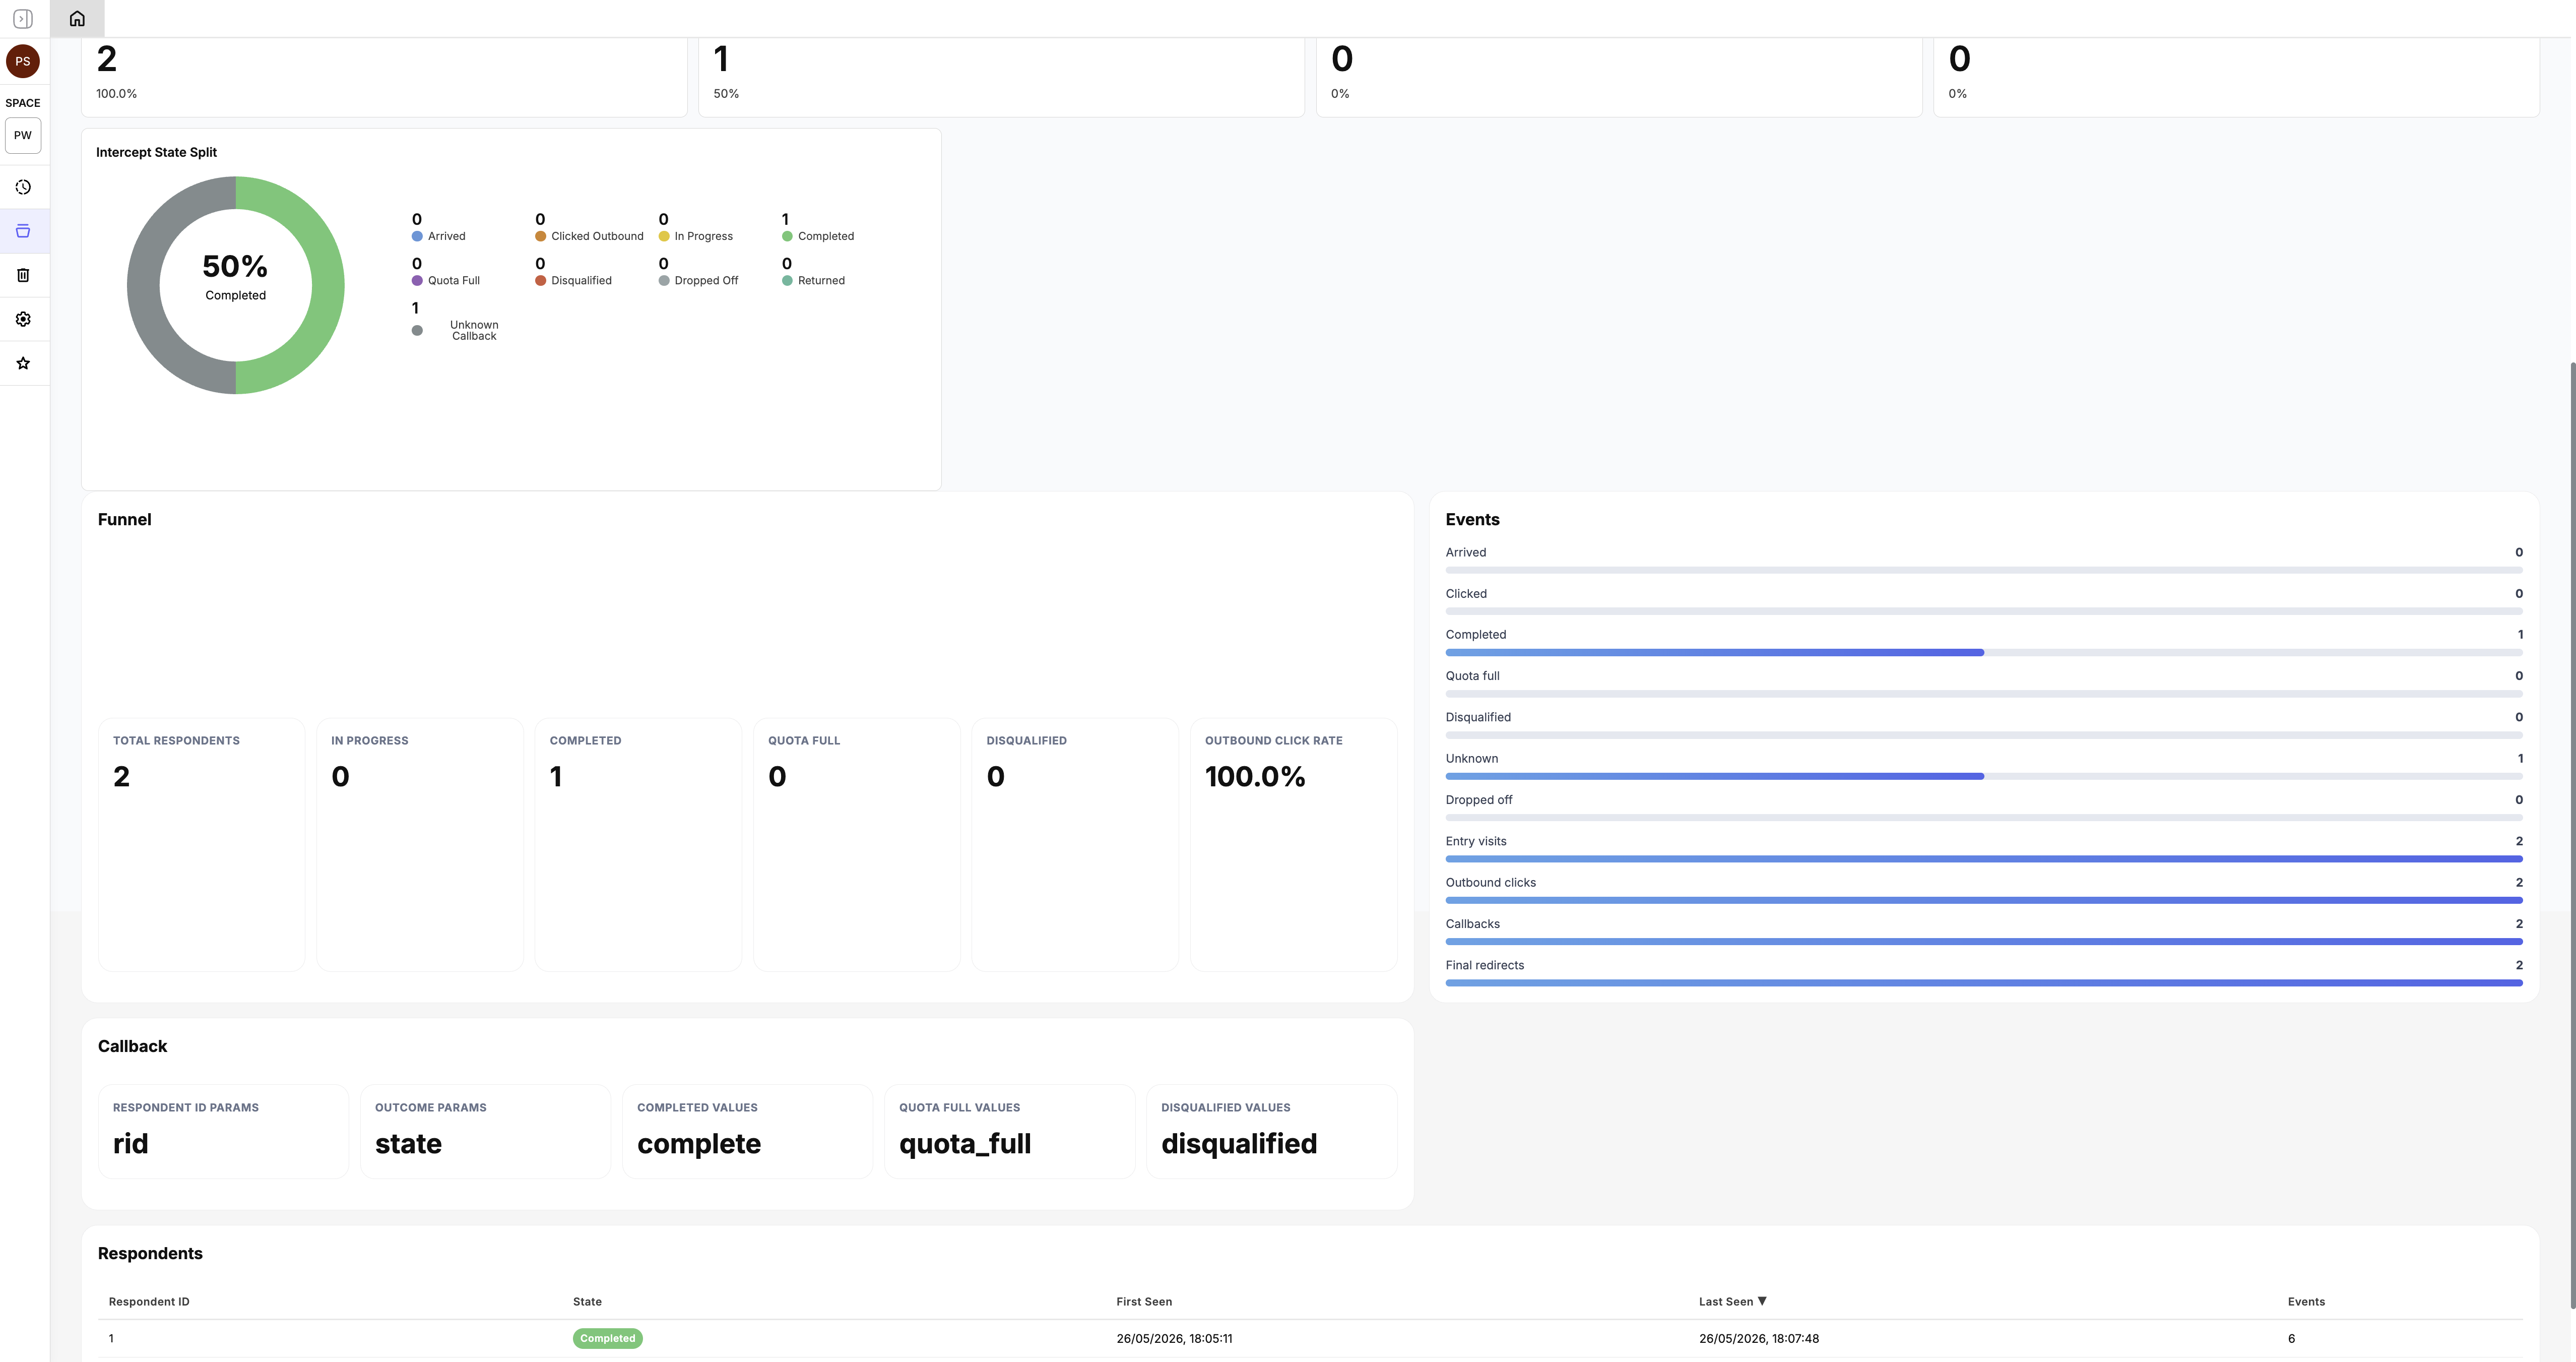This screenshot has height=1362, width=2576.
Task: Open the projects archive icon in sidebar
Action: [x=23, y=231]
